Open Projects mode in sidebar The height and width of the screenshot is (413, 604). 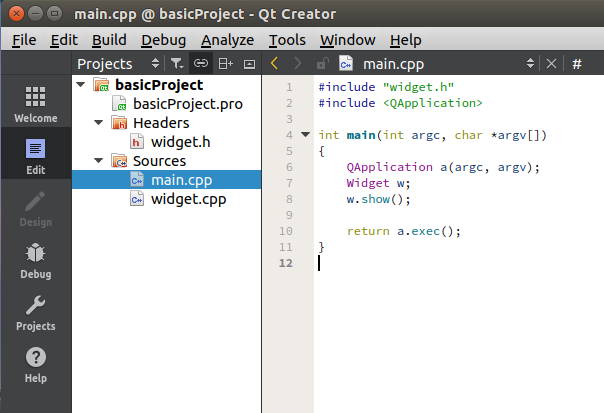click(35, 313)
